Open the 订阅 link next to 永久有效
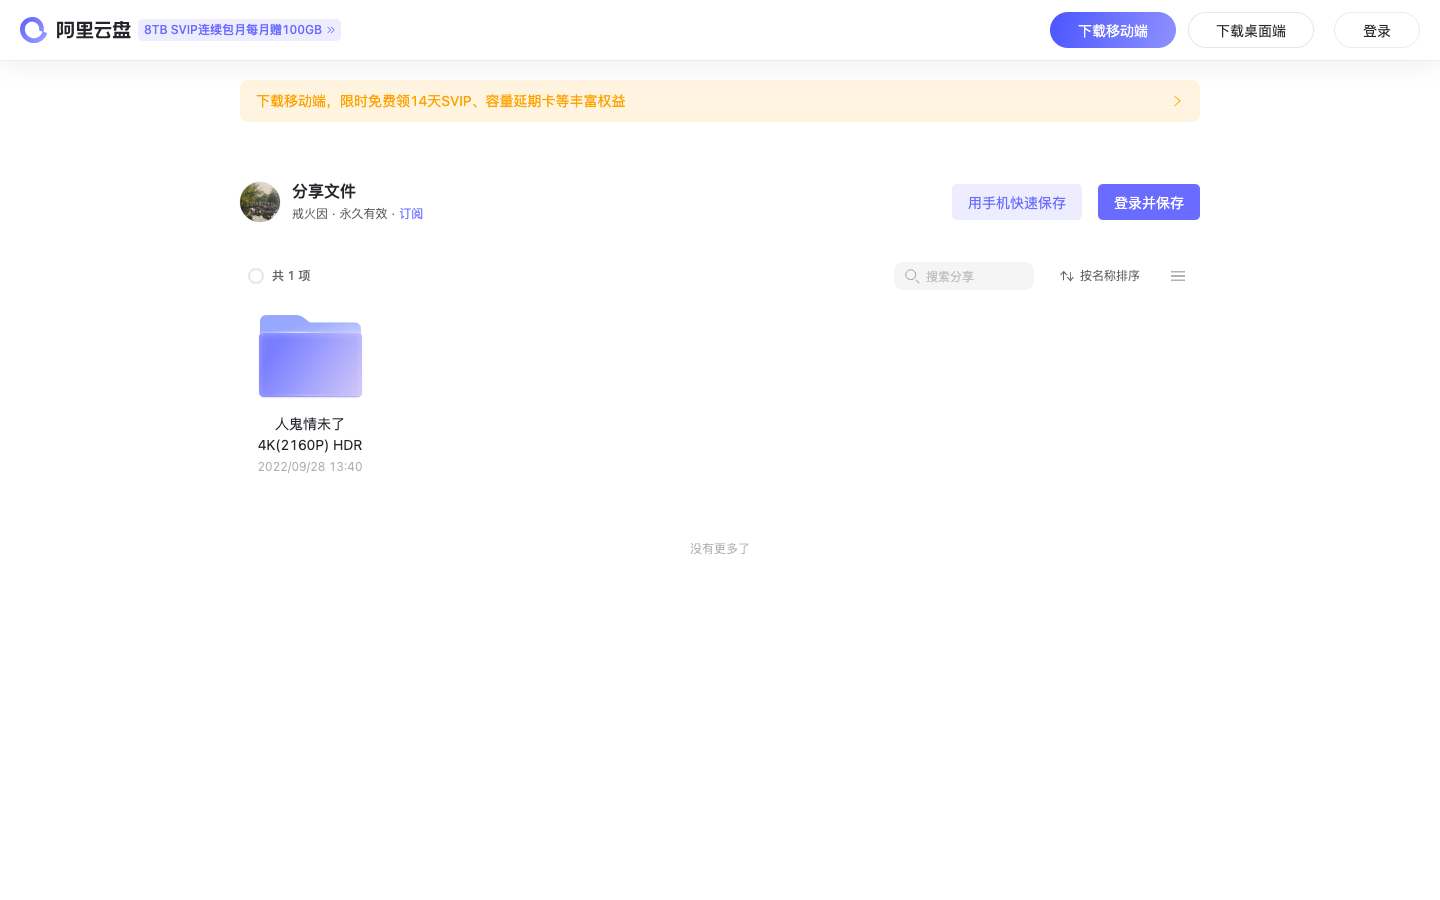Viewport: 1440px width, 900px height. pos(411,213)
